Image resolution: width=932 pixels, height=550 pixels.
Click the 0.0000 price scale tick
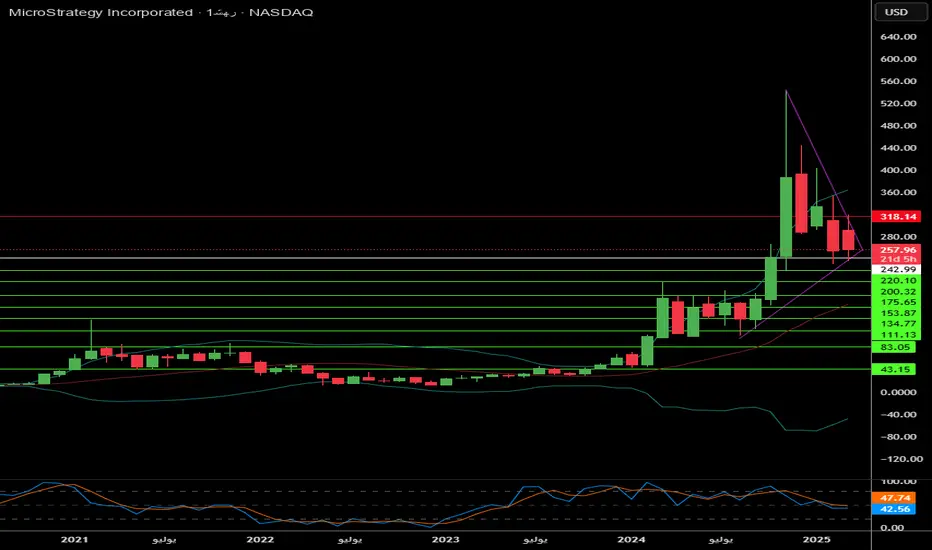tap(898, 392)
